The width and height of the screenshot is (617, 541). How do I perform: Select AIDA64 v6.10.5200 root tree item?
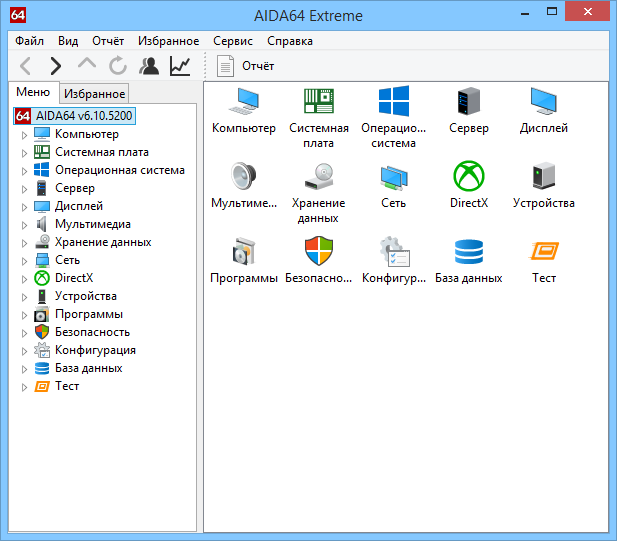pos(83,116)
